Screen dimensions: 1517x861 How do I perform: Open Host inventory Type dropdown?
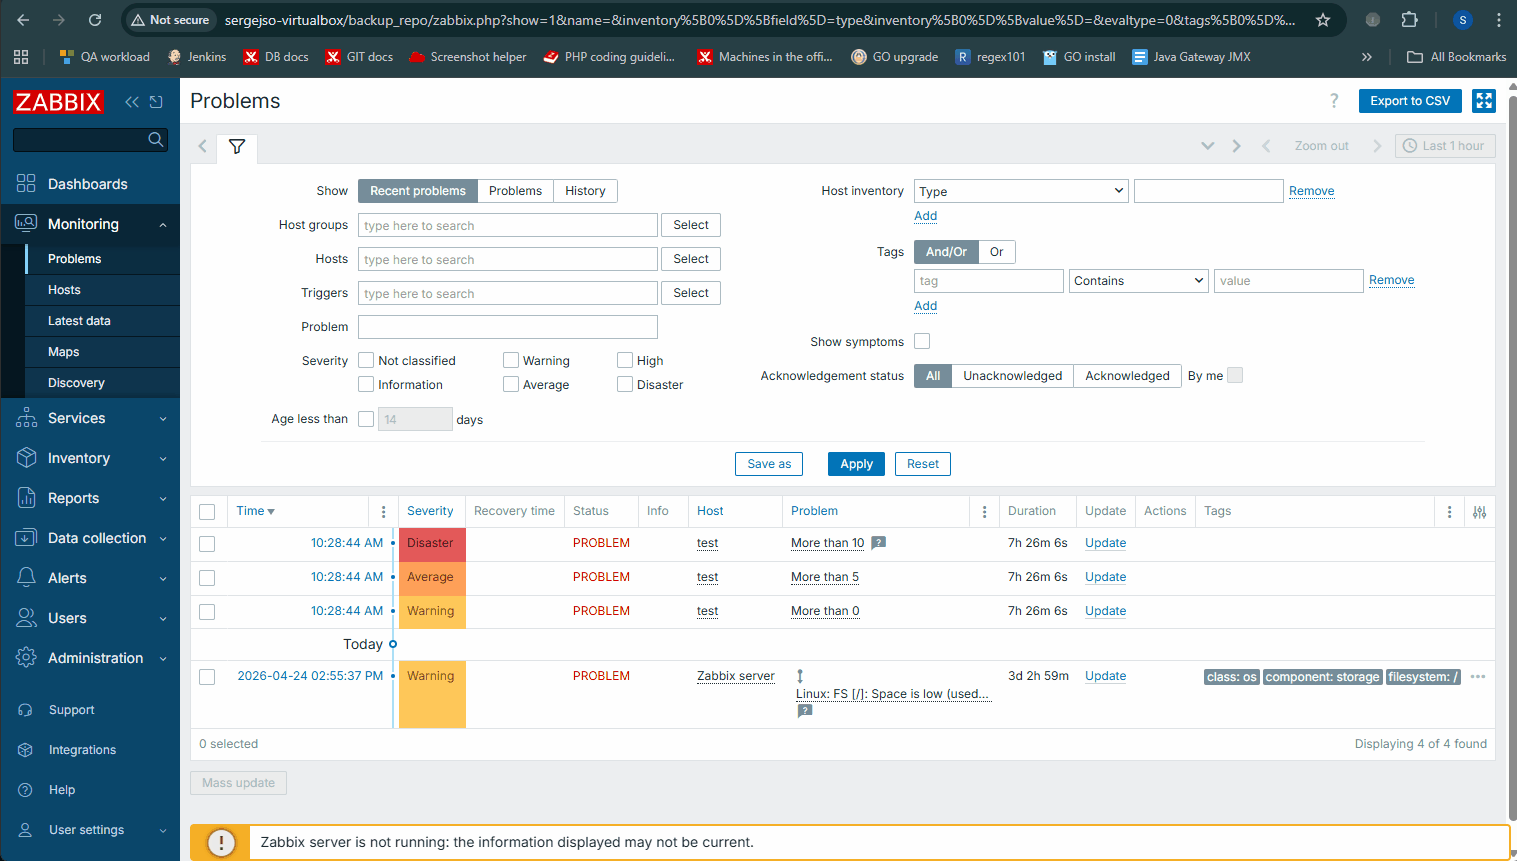point(1021,191)
